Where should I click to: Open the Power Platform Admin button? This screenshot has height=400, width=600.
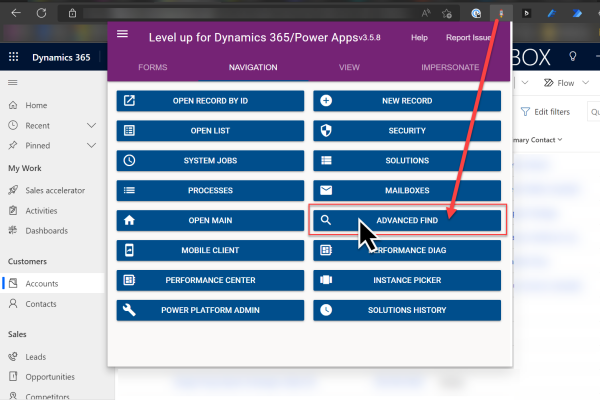click(x=210, y=310)
